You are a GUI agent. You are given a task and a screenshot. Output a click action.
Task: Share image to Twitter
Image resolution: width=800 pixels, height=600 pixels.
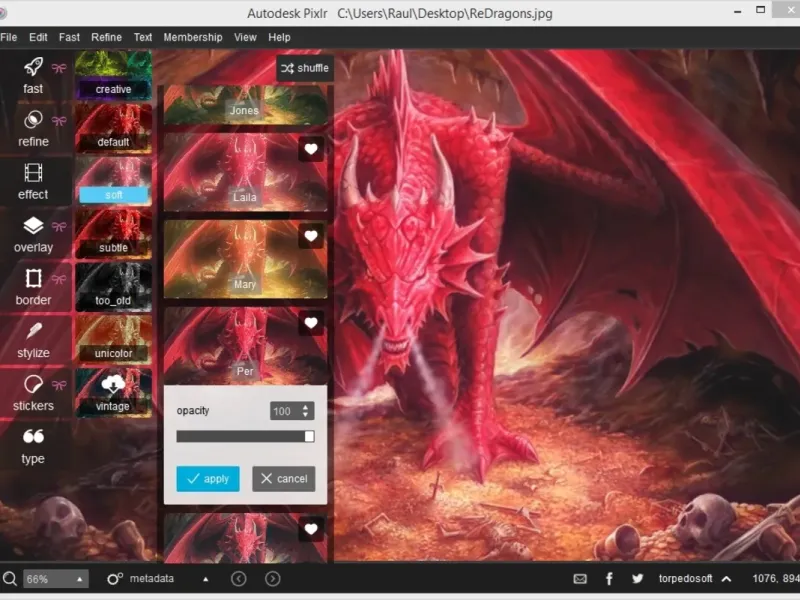pyautogui.click(x=638, y=579)
